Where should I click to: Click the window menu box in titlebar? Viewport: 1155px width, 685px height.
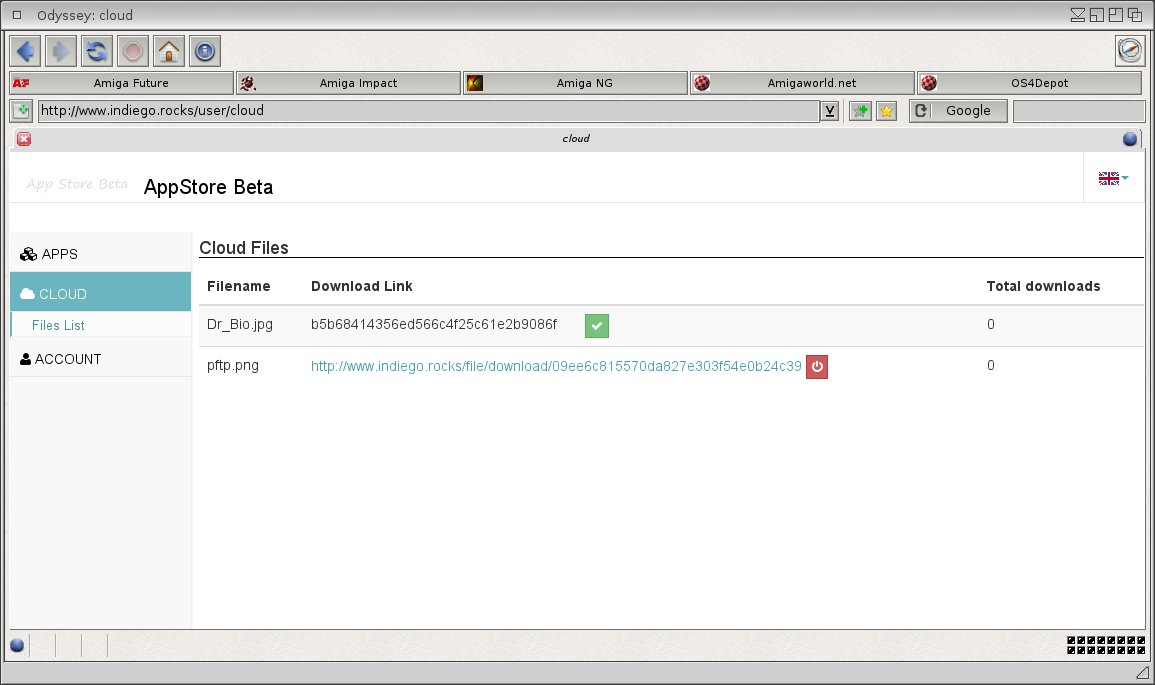coord(17,15)
